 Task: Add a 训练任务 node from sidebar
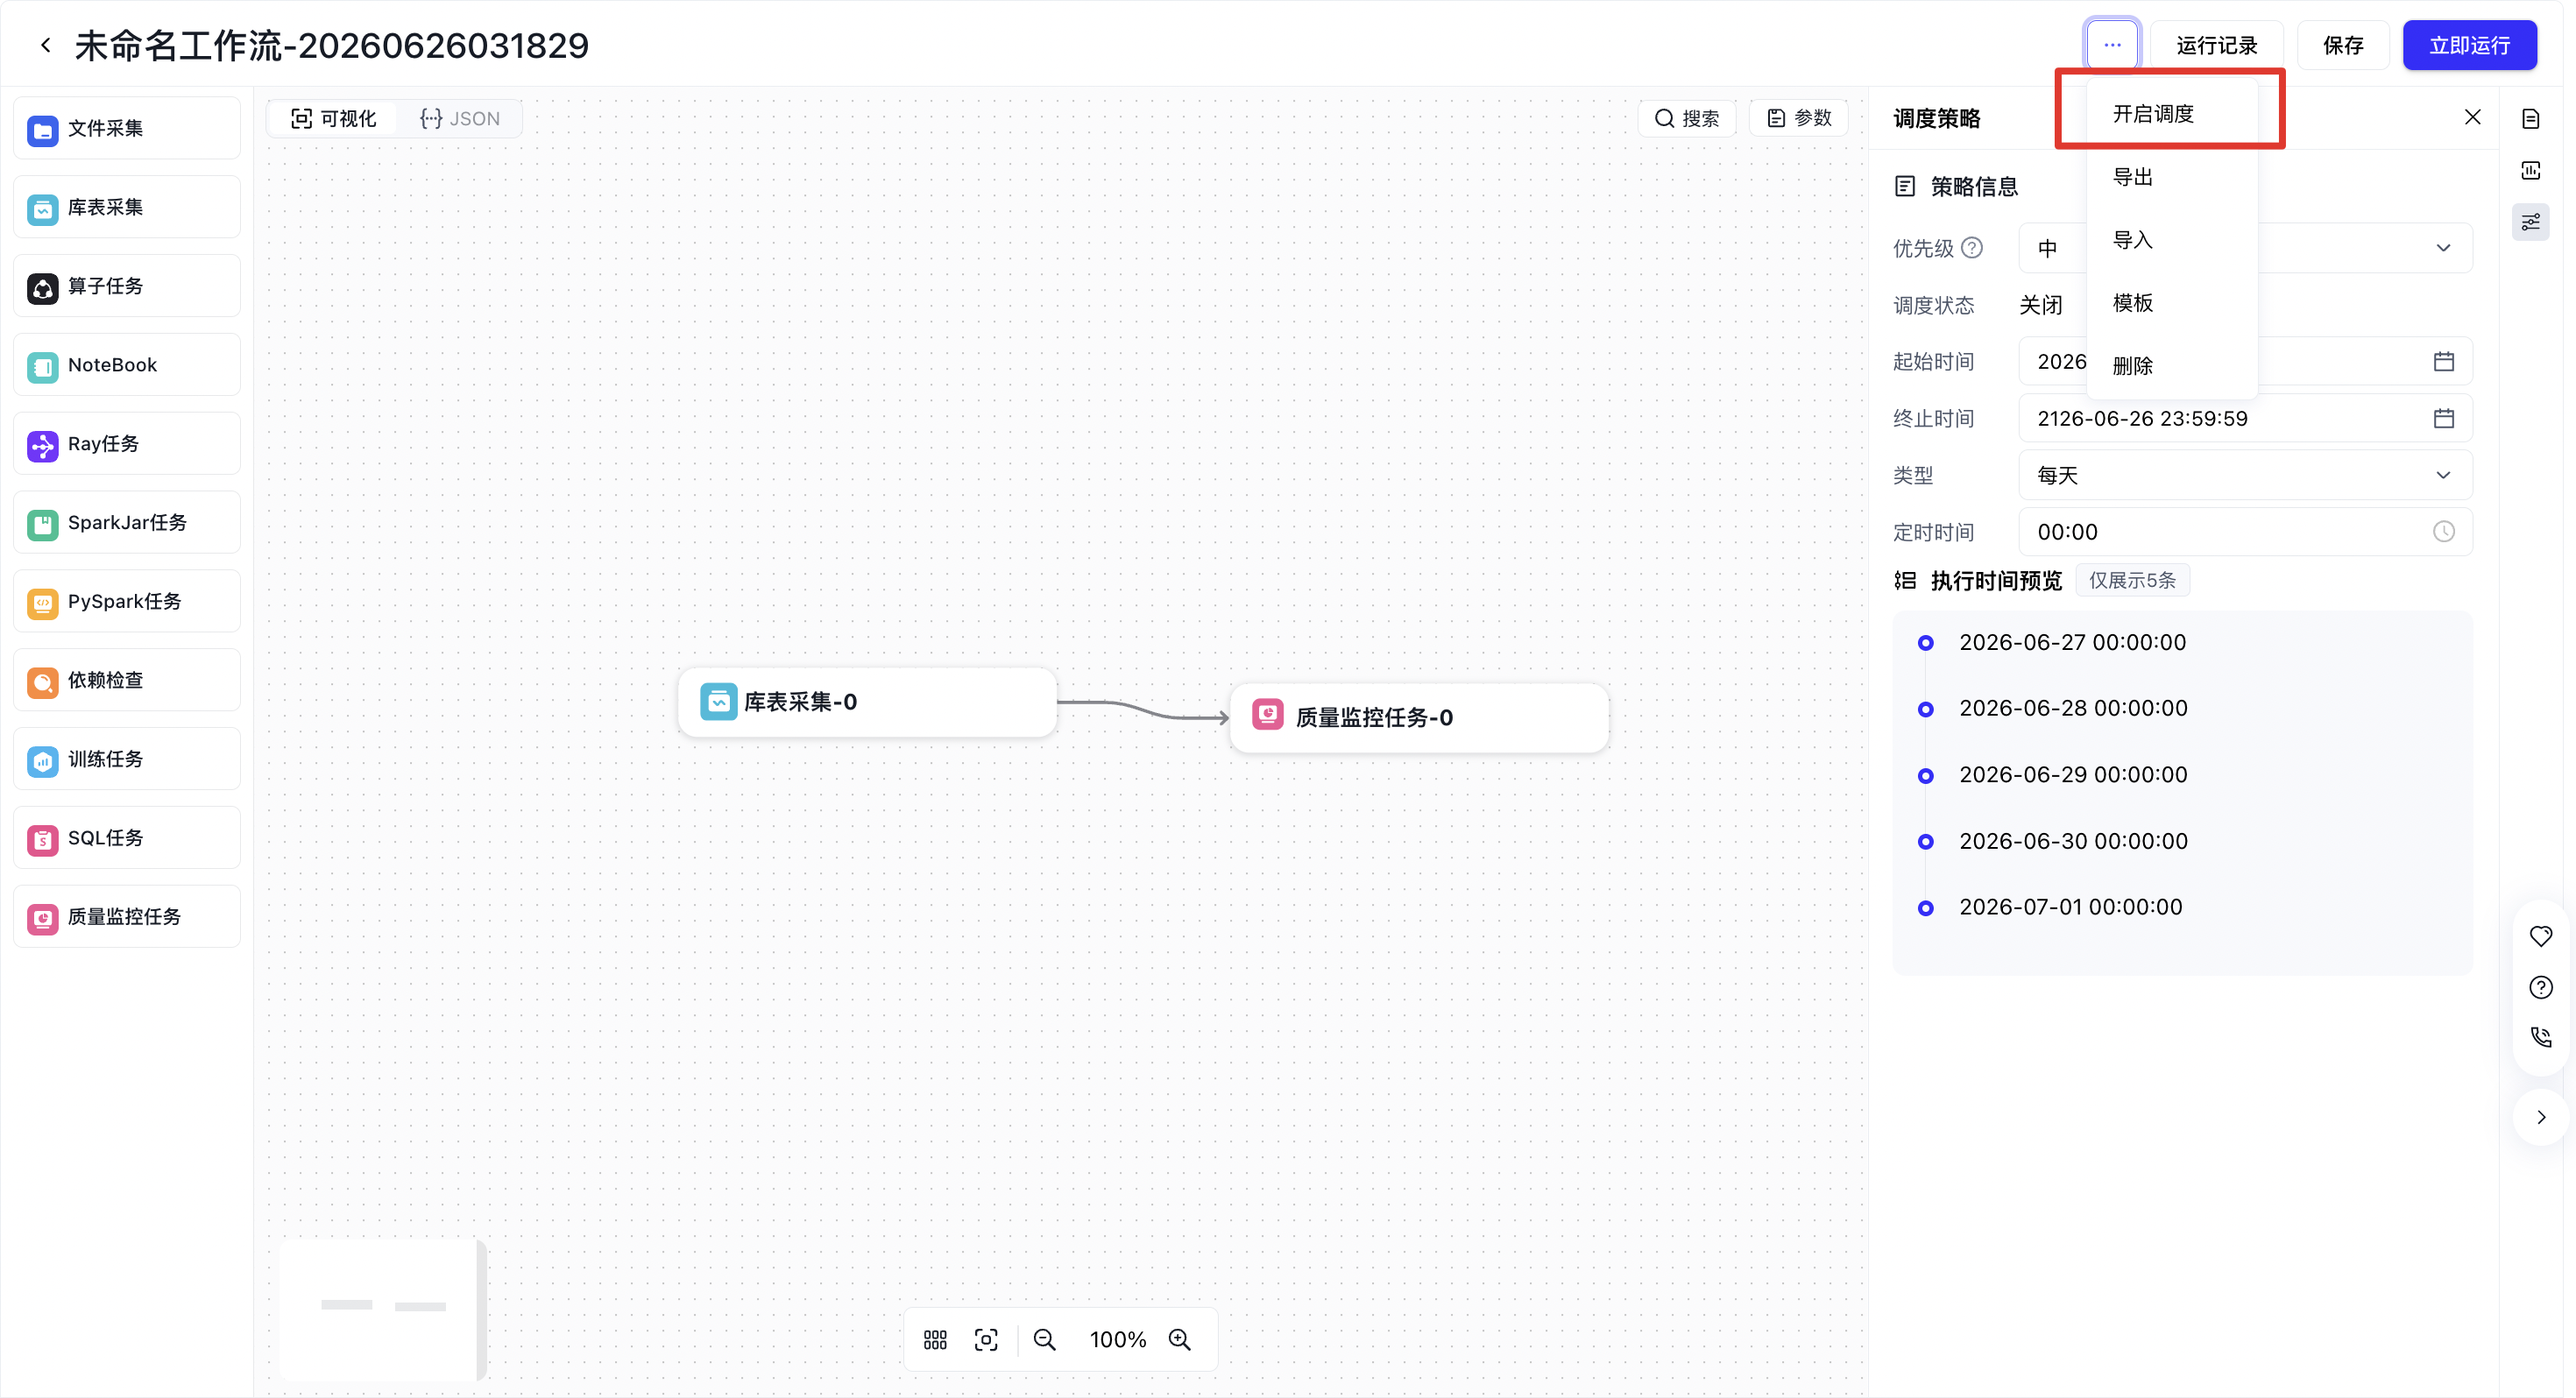127,759
